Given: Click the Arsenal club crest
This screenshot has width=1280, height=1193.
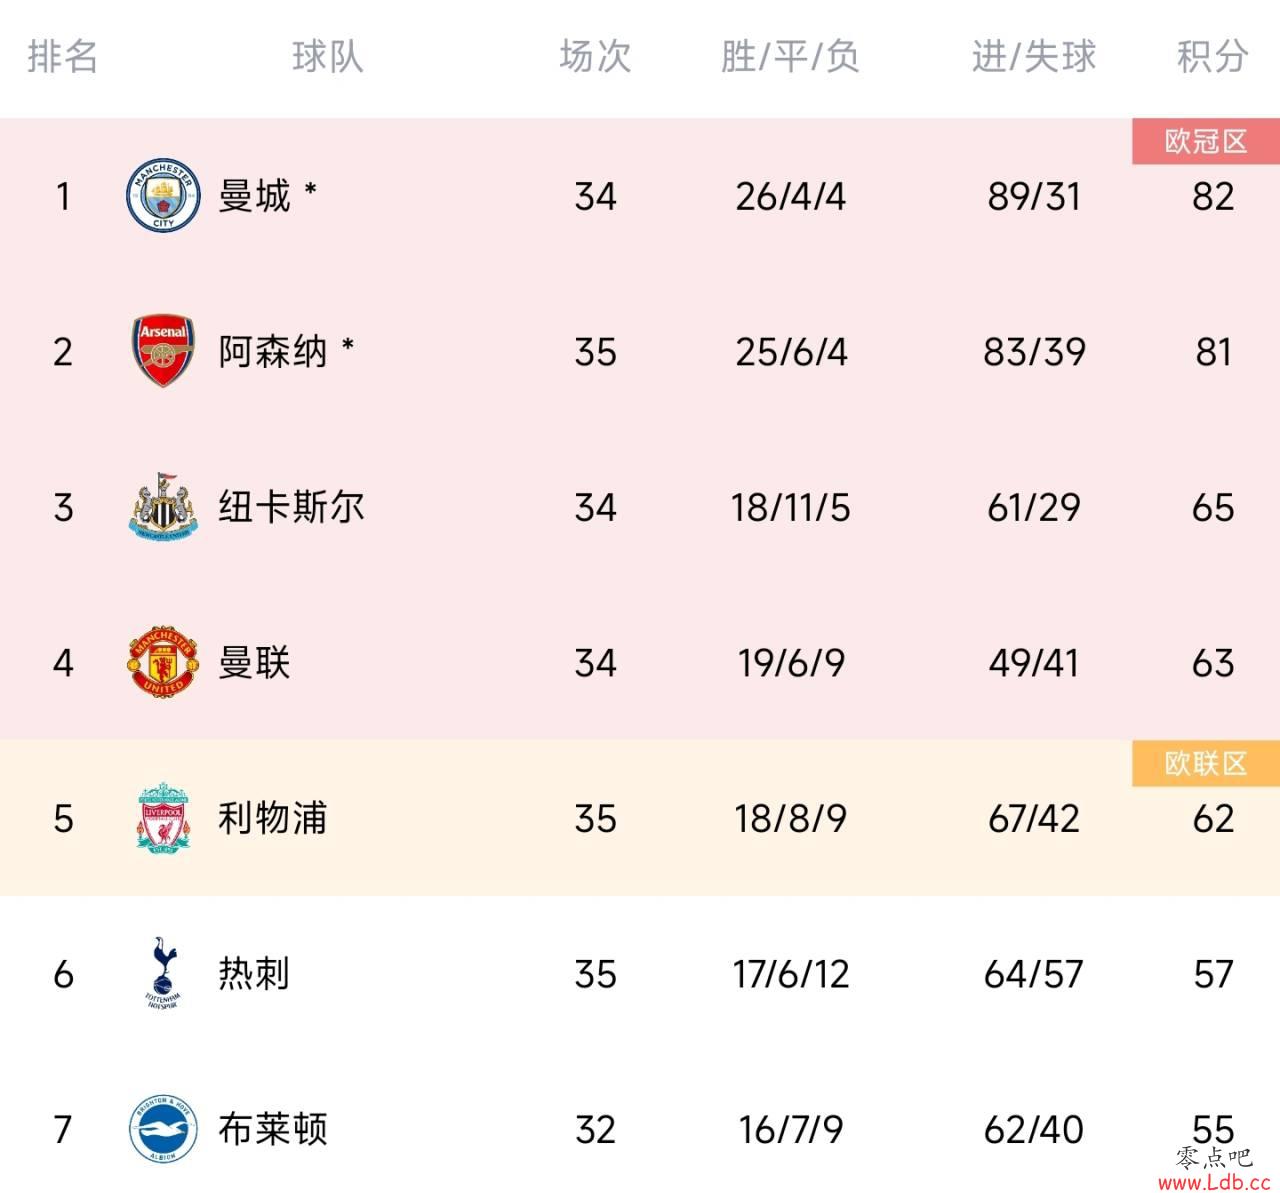Looking at the screenshot, I should tap(163, 351).
